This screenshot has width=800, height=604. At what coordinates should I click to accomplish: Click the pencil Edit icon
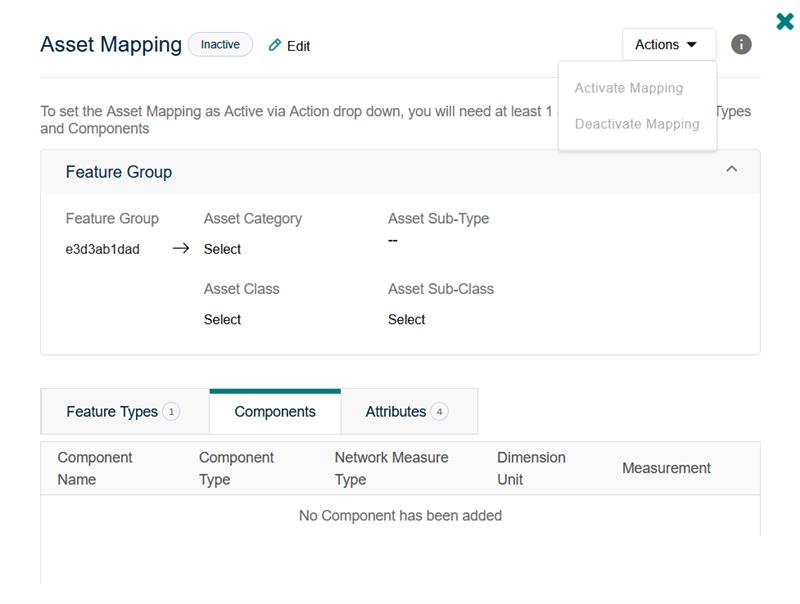[275, 45]
